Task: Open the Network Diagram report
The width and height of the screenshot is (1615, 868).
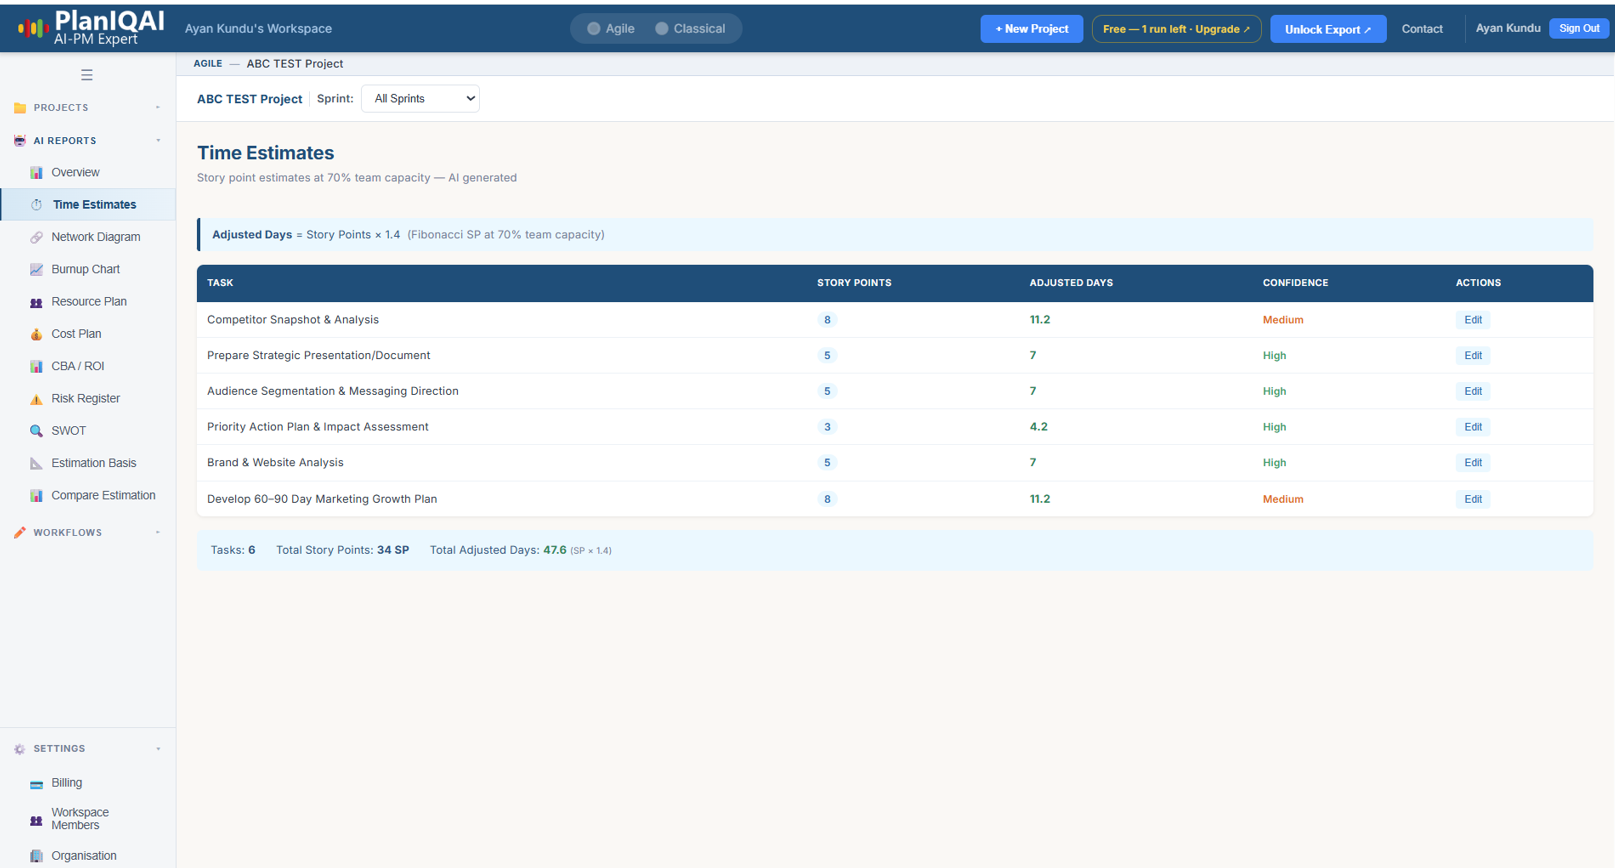Action: click(x=96, y=237)
